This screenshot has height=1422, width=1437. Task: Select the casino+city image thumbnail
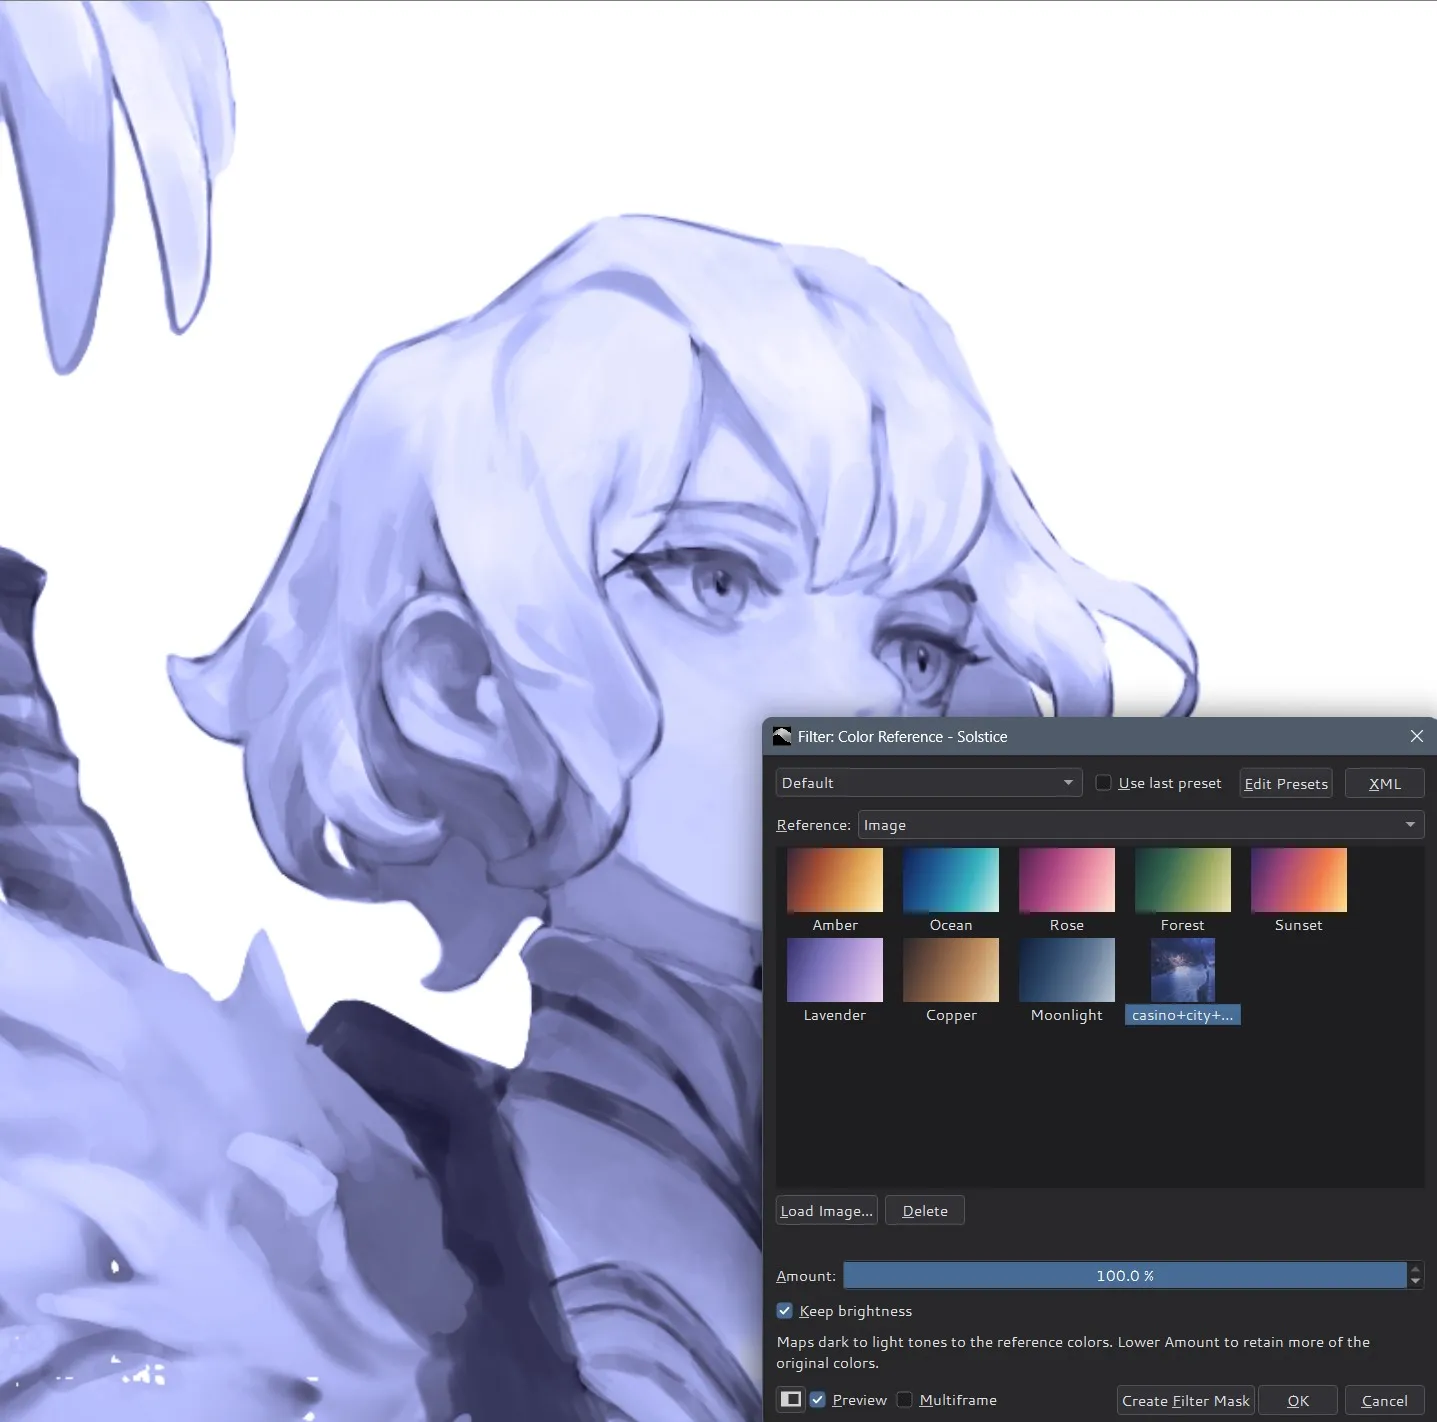[1183, 970]
